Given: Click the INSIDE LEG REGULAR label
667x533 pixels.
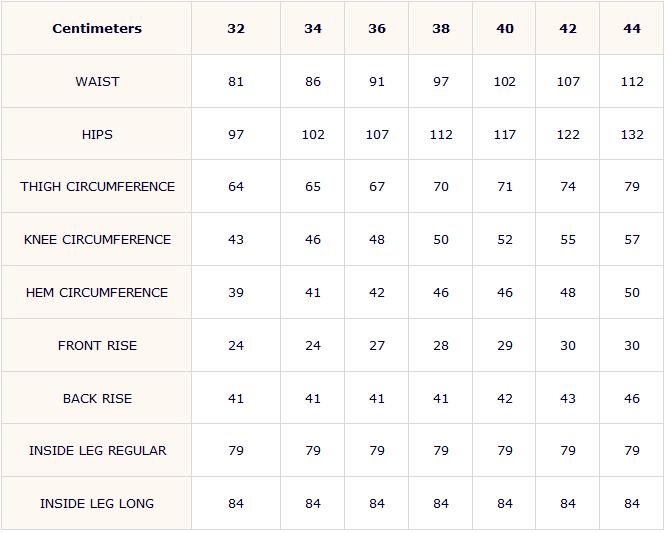Looking at the screenshot, I should pyautogui.click(x=97, y=450).
